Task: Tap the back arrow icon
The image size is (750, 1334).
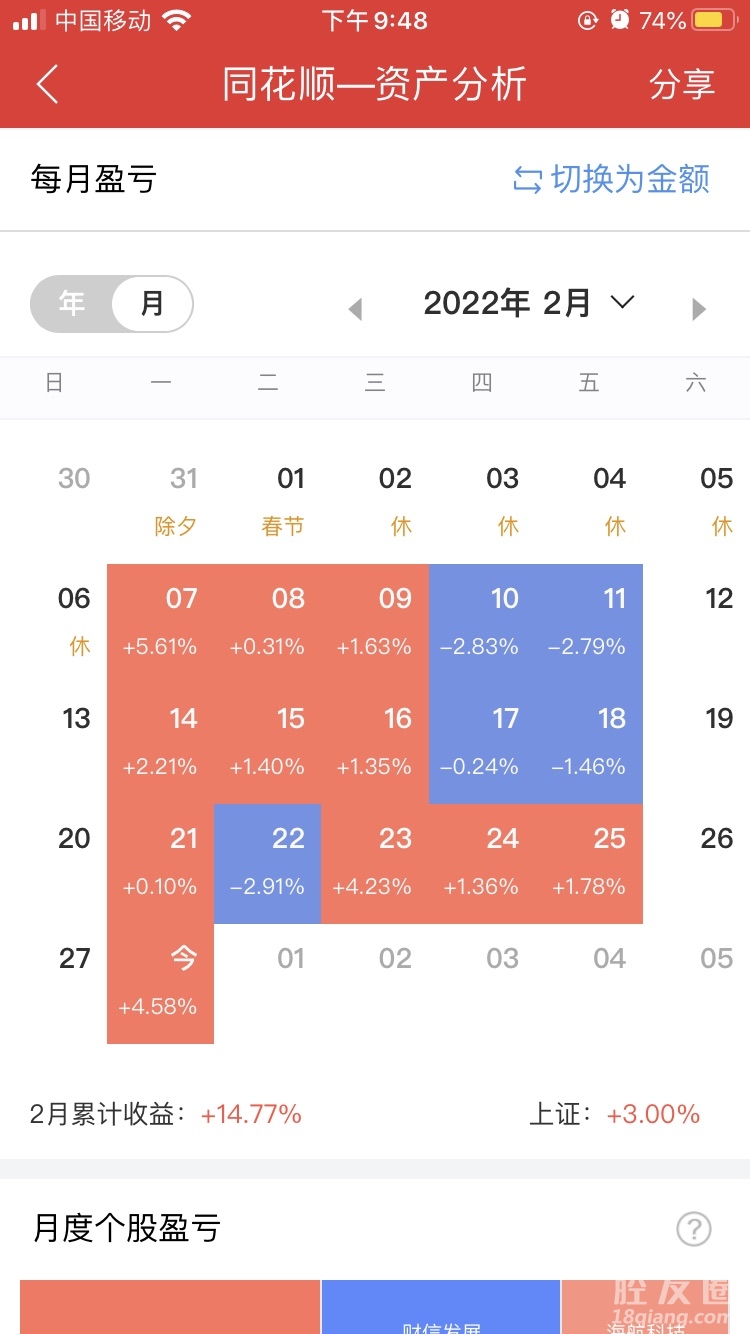Action: tap(47, 84)
